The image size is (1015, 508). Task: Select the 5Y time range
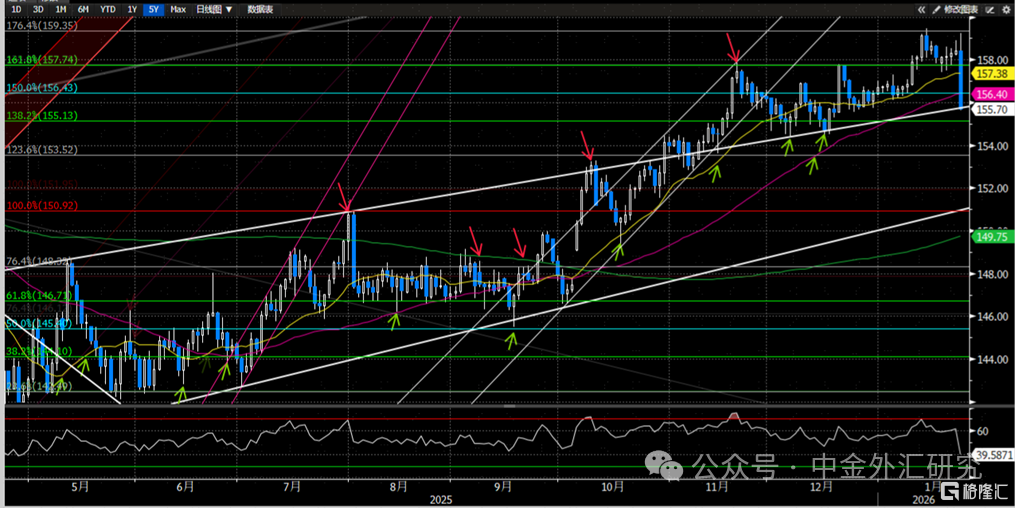[152, 9]
